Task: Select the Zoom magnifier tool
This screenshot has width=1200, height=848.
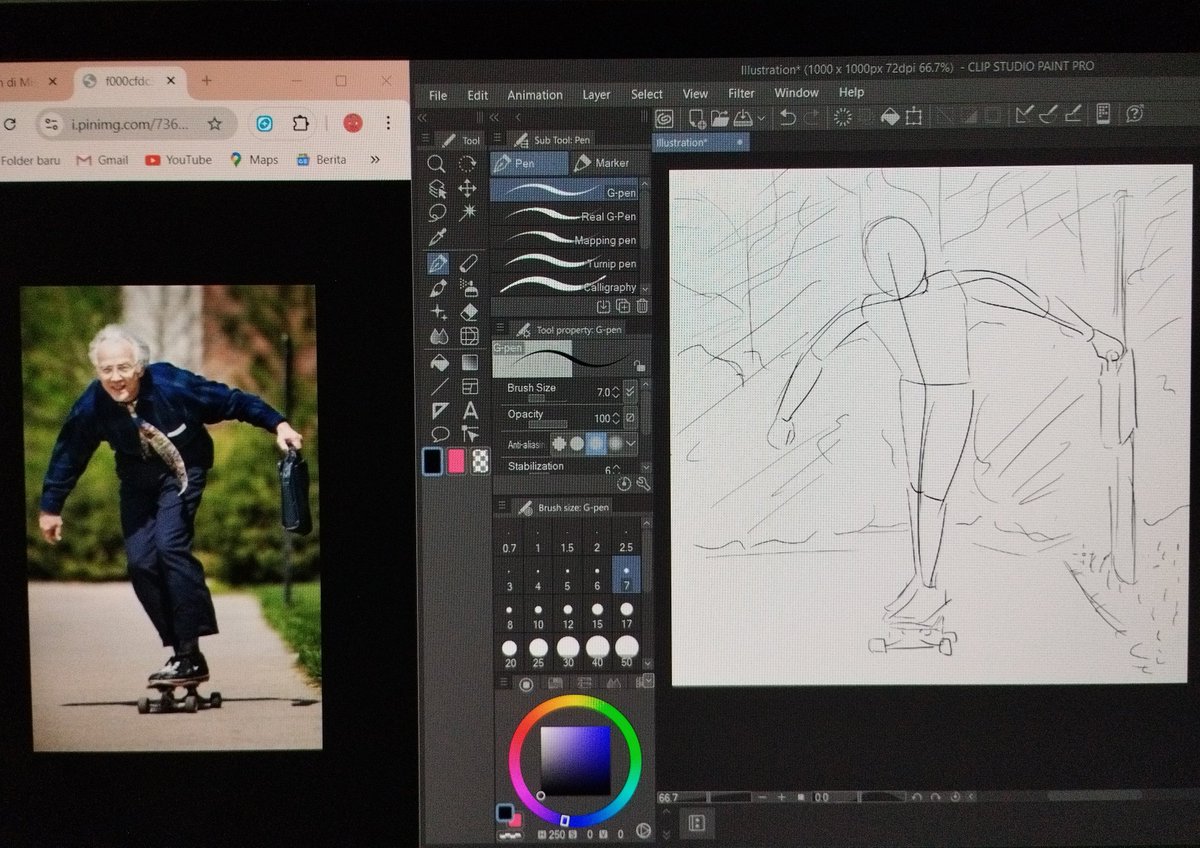Action: tap(436, 164)
